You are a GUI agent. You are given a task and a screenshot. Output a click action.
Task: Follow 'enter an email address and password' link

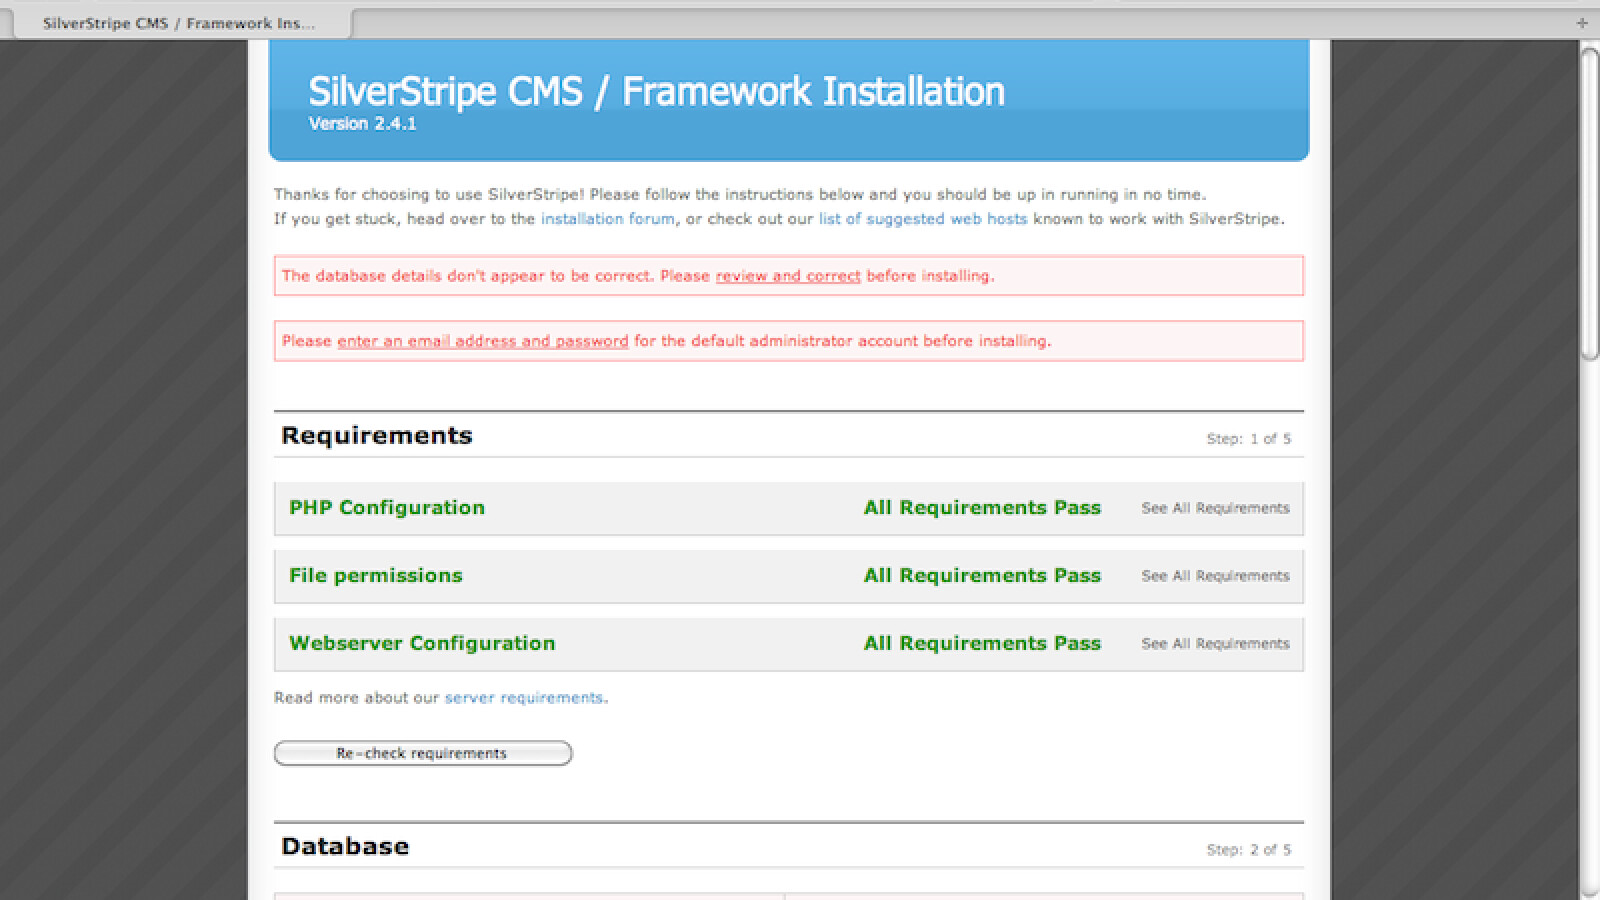coord(482,341)
